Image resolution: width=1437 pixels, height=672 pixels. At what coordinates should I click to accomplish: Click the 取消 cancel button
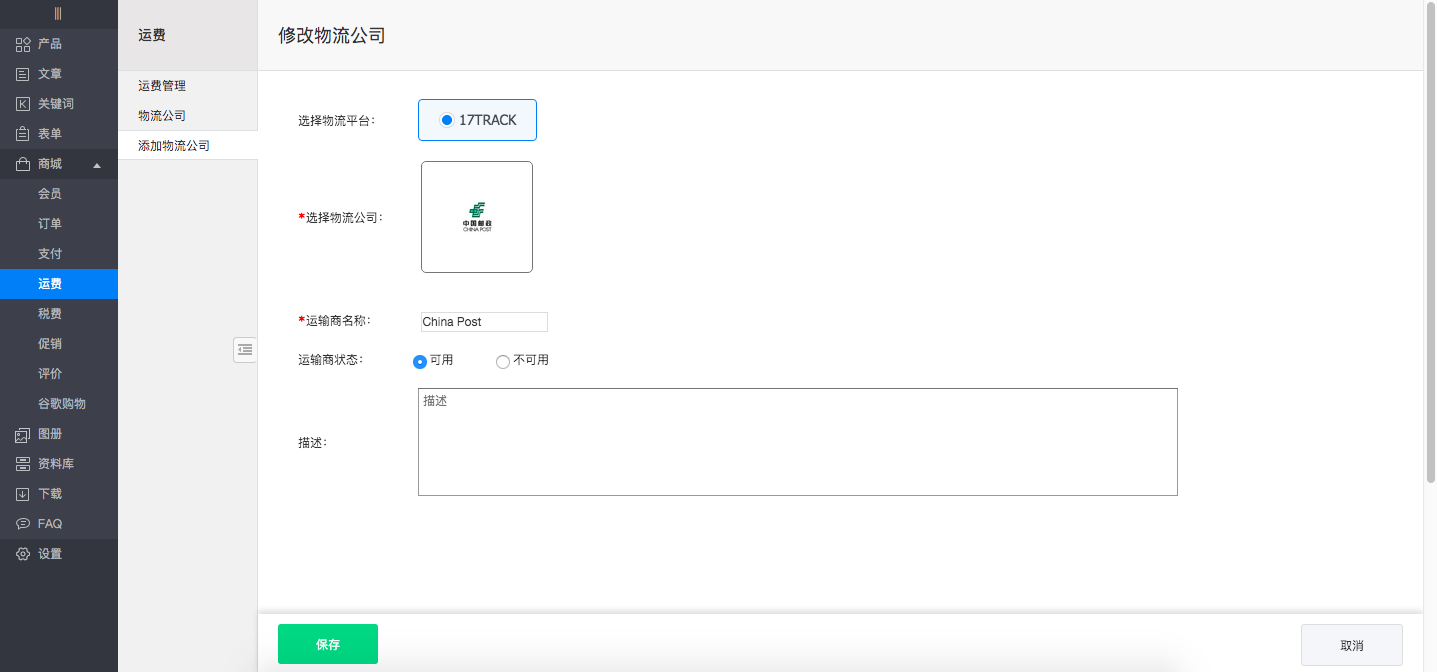pyautogui.click(x=1351, y=645)
